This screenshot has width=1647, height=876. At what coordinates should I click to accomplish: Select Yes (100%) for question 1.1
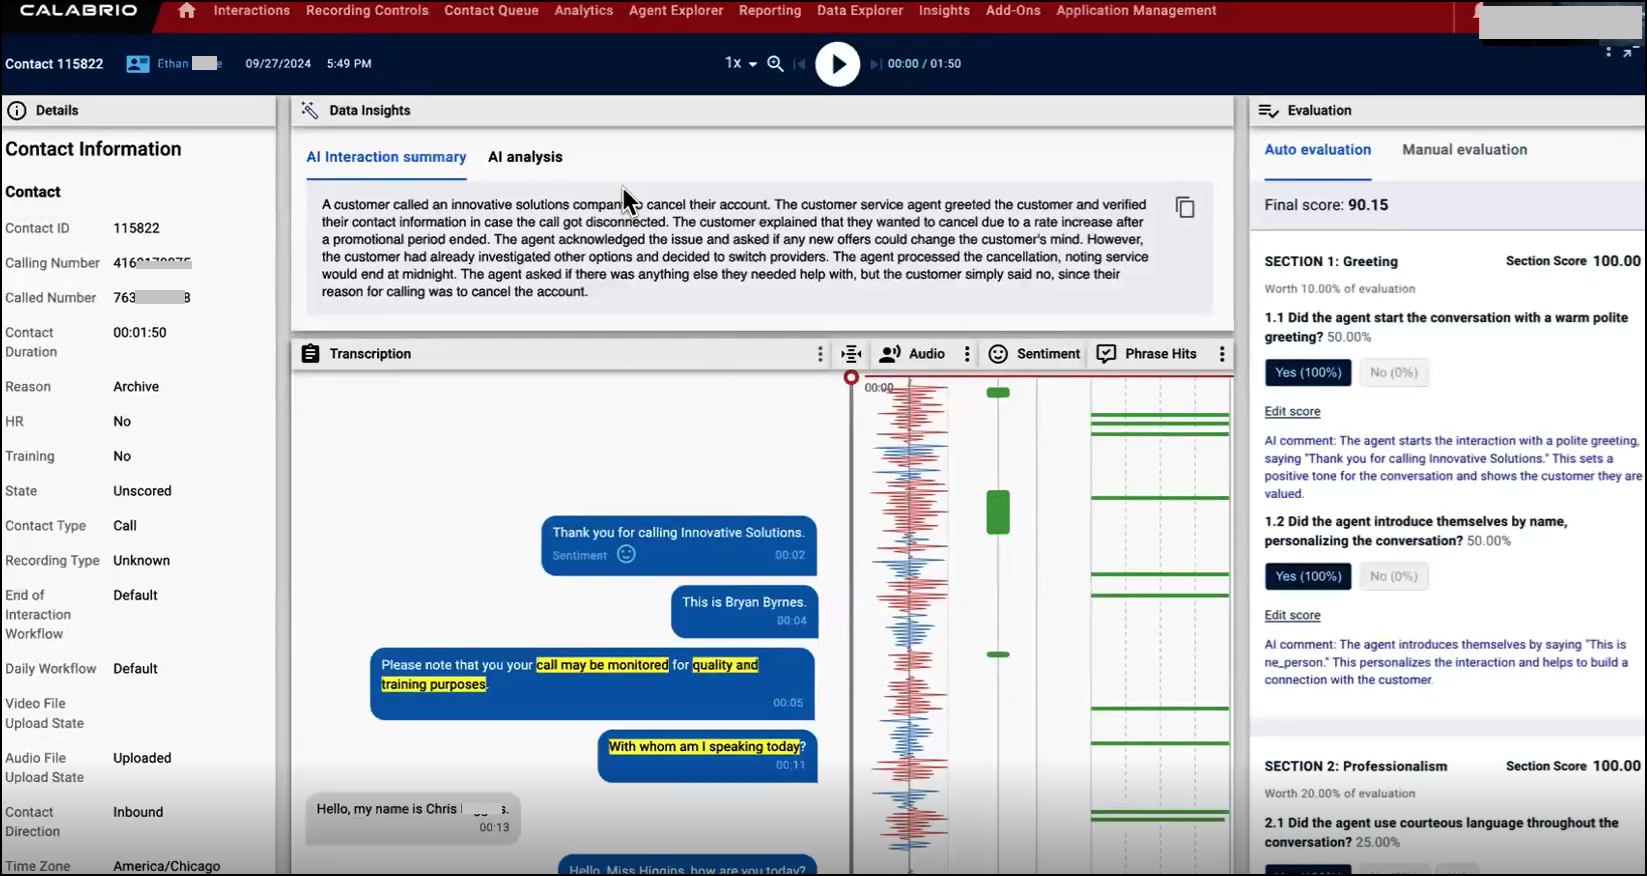[1308, 373]
